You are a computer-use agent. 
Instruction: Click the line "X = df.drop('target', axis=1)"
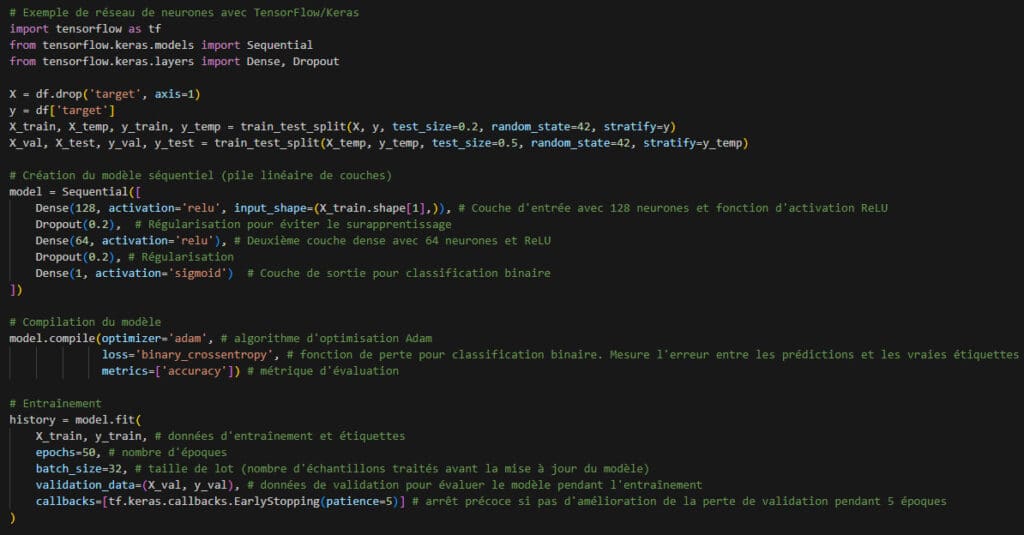[x=104, y=94]
